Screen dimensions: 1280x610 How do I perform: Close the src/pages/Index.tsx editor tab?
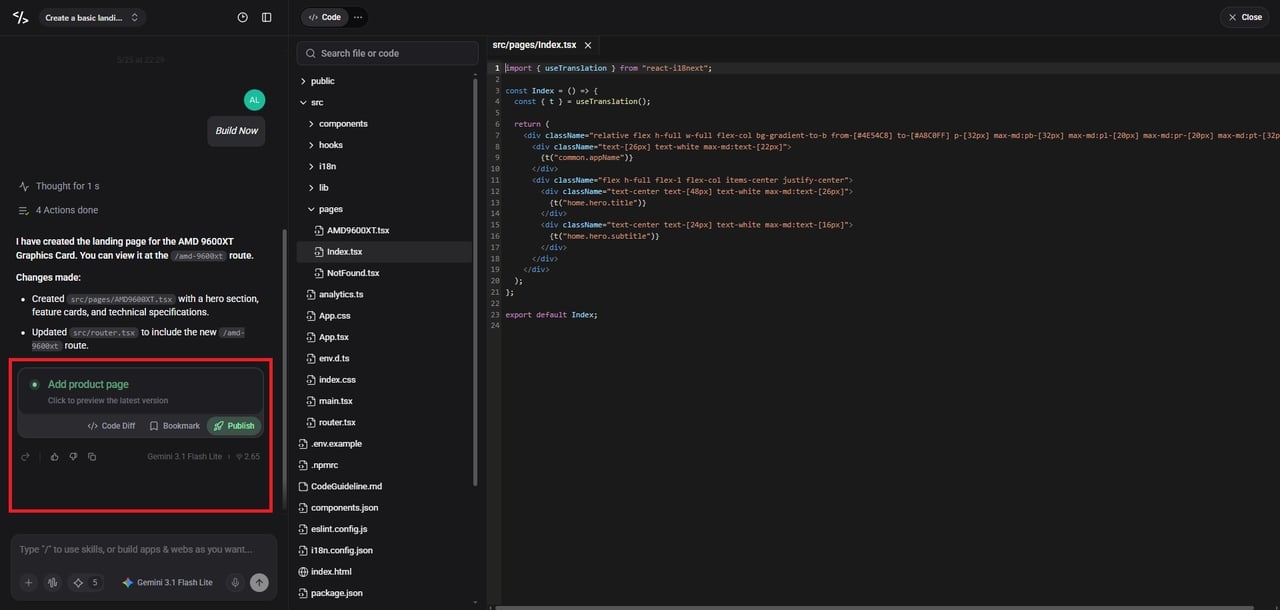pyautogui.click(x=588, y=45)
